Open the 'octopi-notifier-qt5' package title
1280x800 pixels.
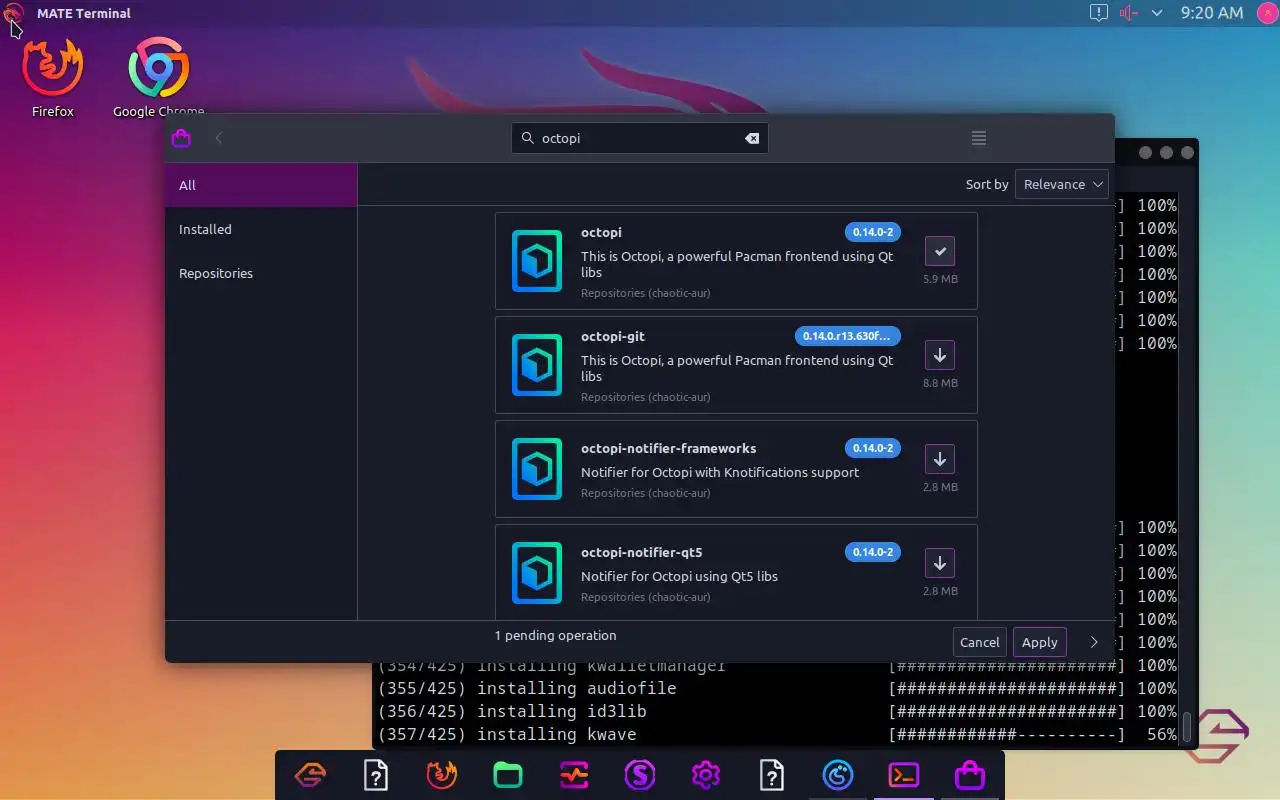coord(642,552)
